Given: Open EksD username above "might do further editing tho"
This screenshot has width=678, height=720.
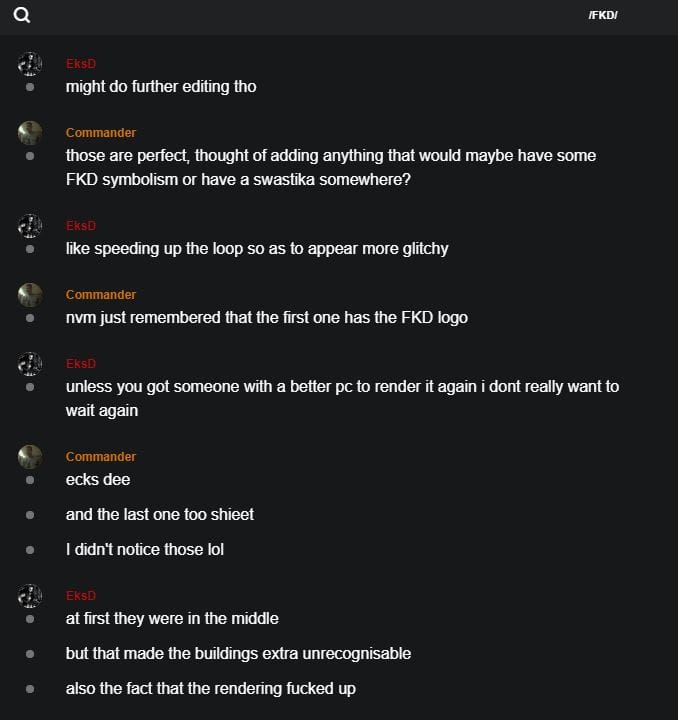Looking at the screenshot, I should (80, 64).
